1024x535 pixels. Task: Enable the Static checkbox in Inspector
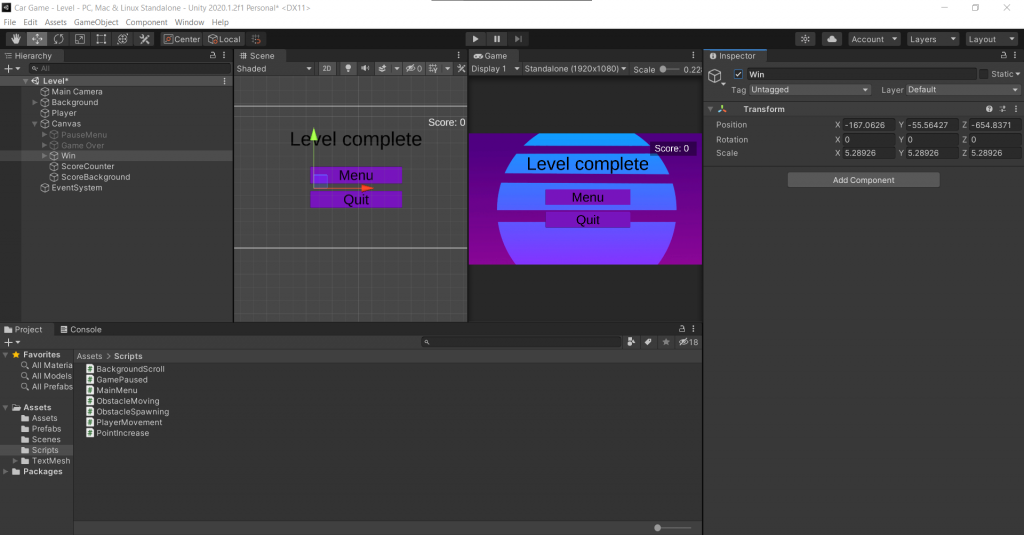point(983,74)
